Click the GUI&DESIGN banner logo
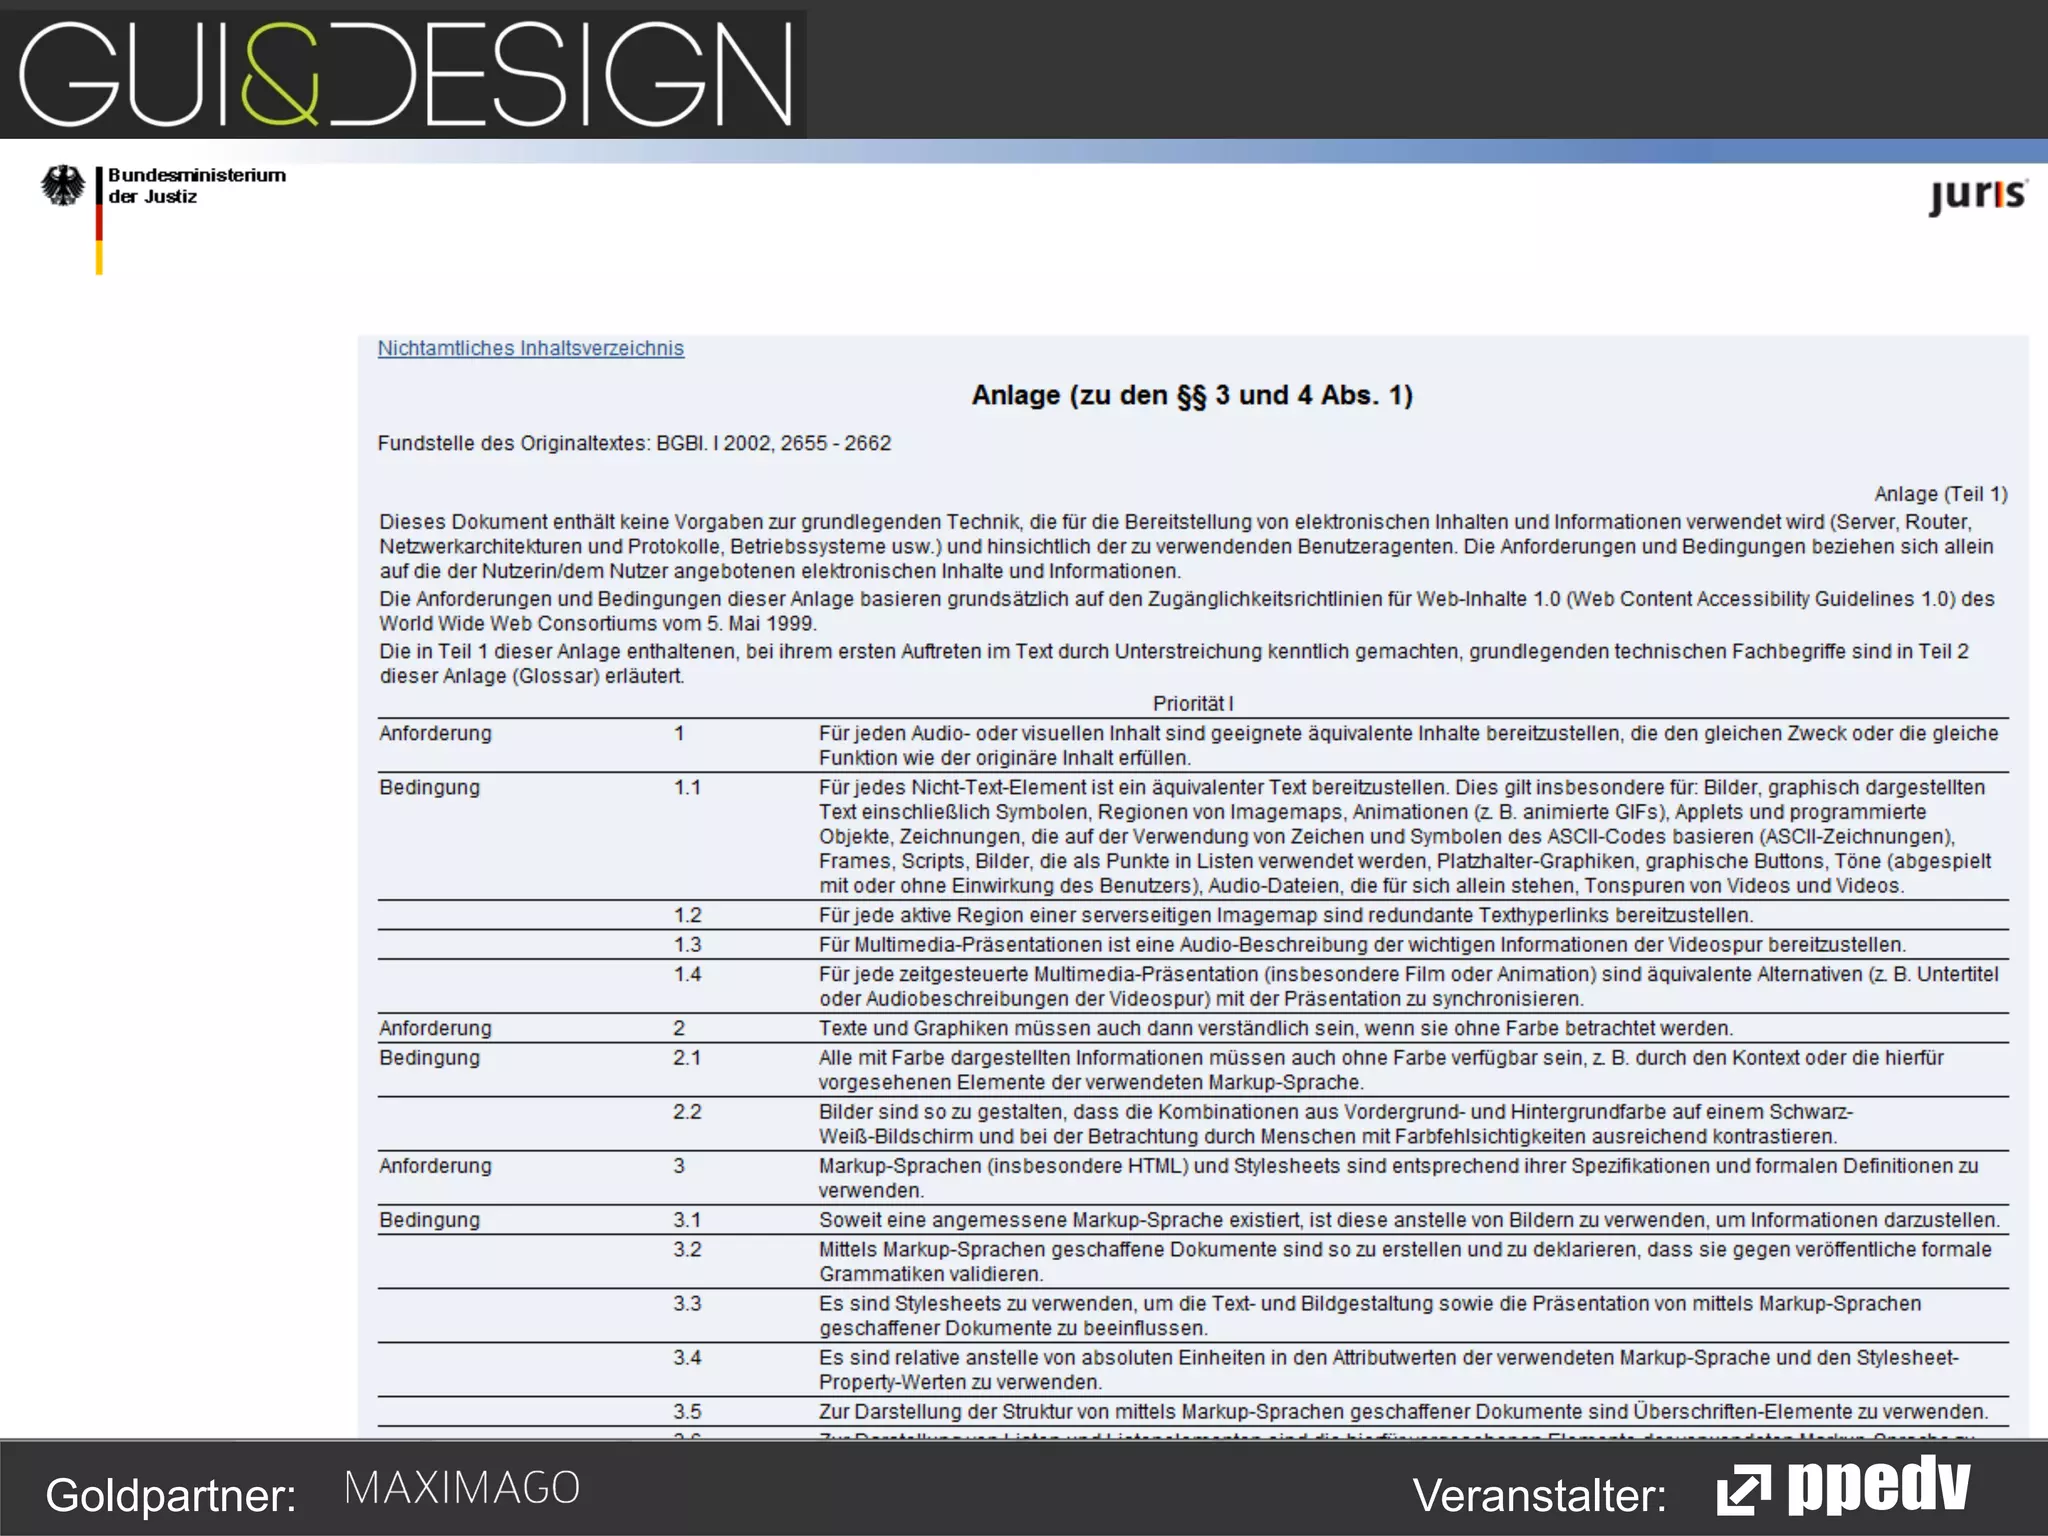This screenshot has height=1536, width=2048. tap(405, 74)
